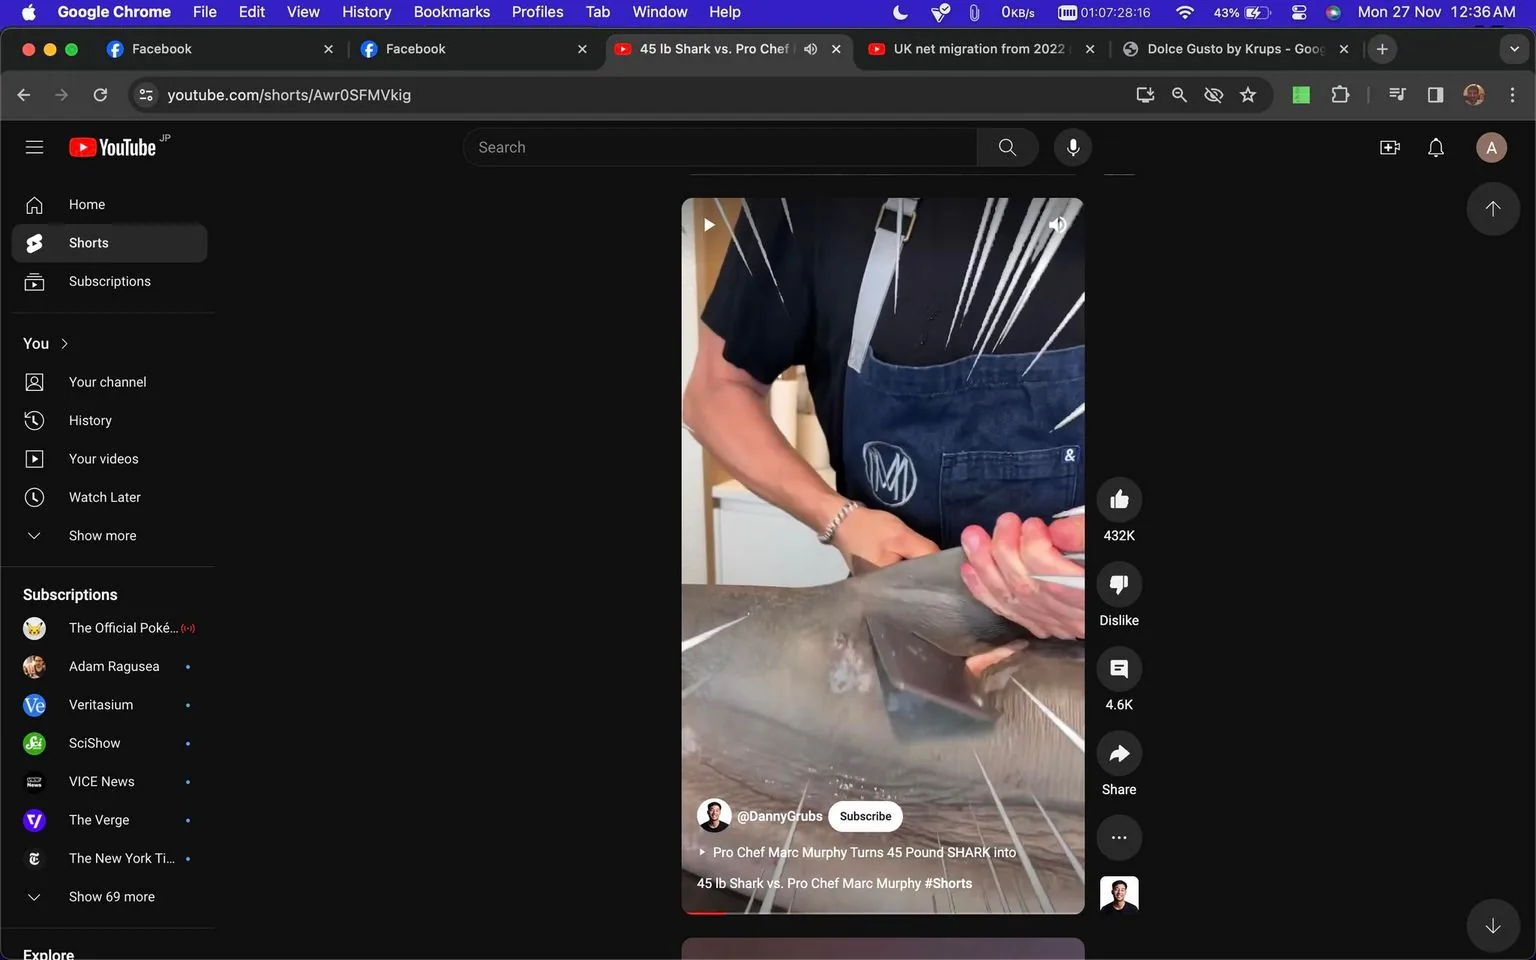The height and width of the screenshot is (960, 1536).
Task: Start a voice search with the microphone icon
Action: (x=1072, y=147)
